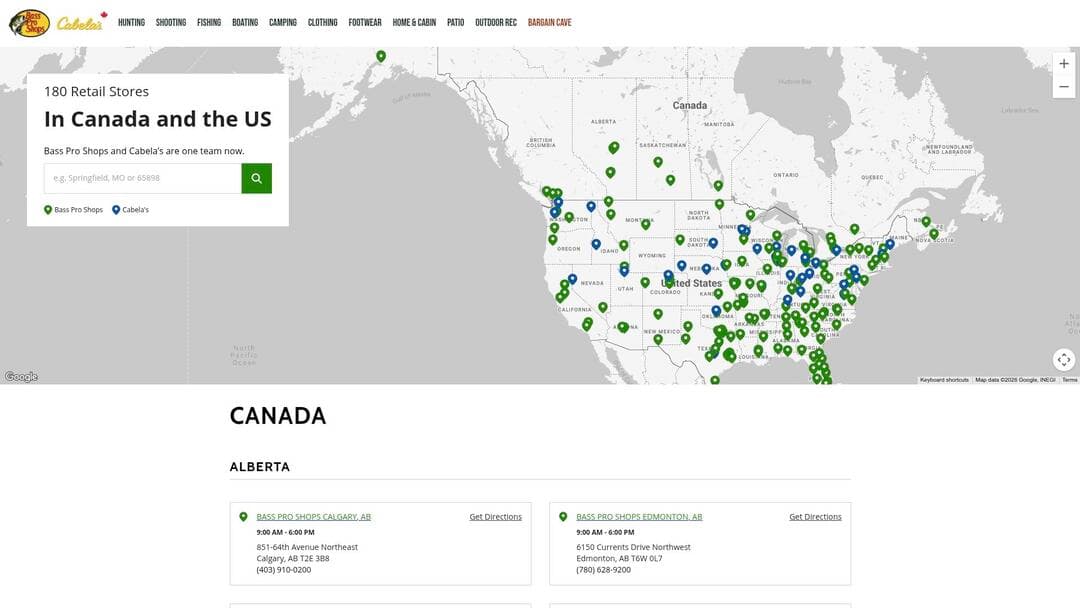Open the map Terms link
Image resolution: width=1080 pixels, height=608 pixels.
coord(1068,380)
